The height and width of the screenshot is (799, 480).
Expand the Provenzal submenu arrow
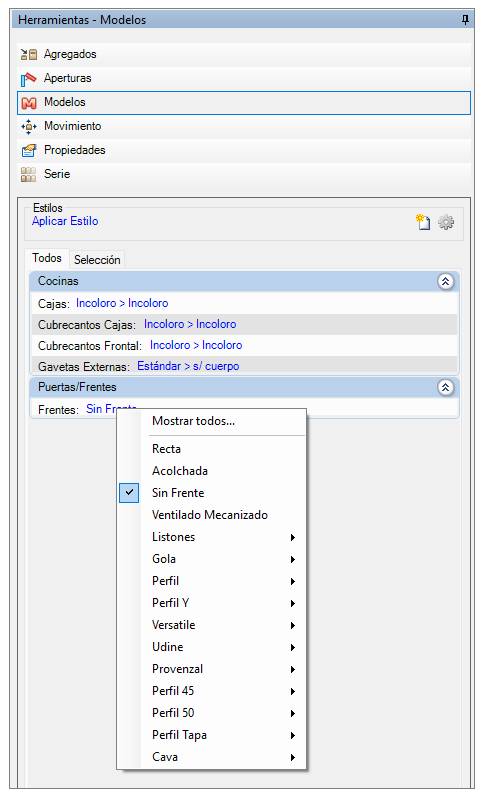click(x=293, y=669)
